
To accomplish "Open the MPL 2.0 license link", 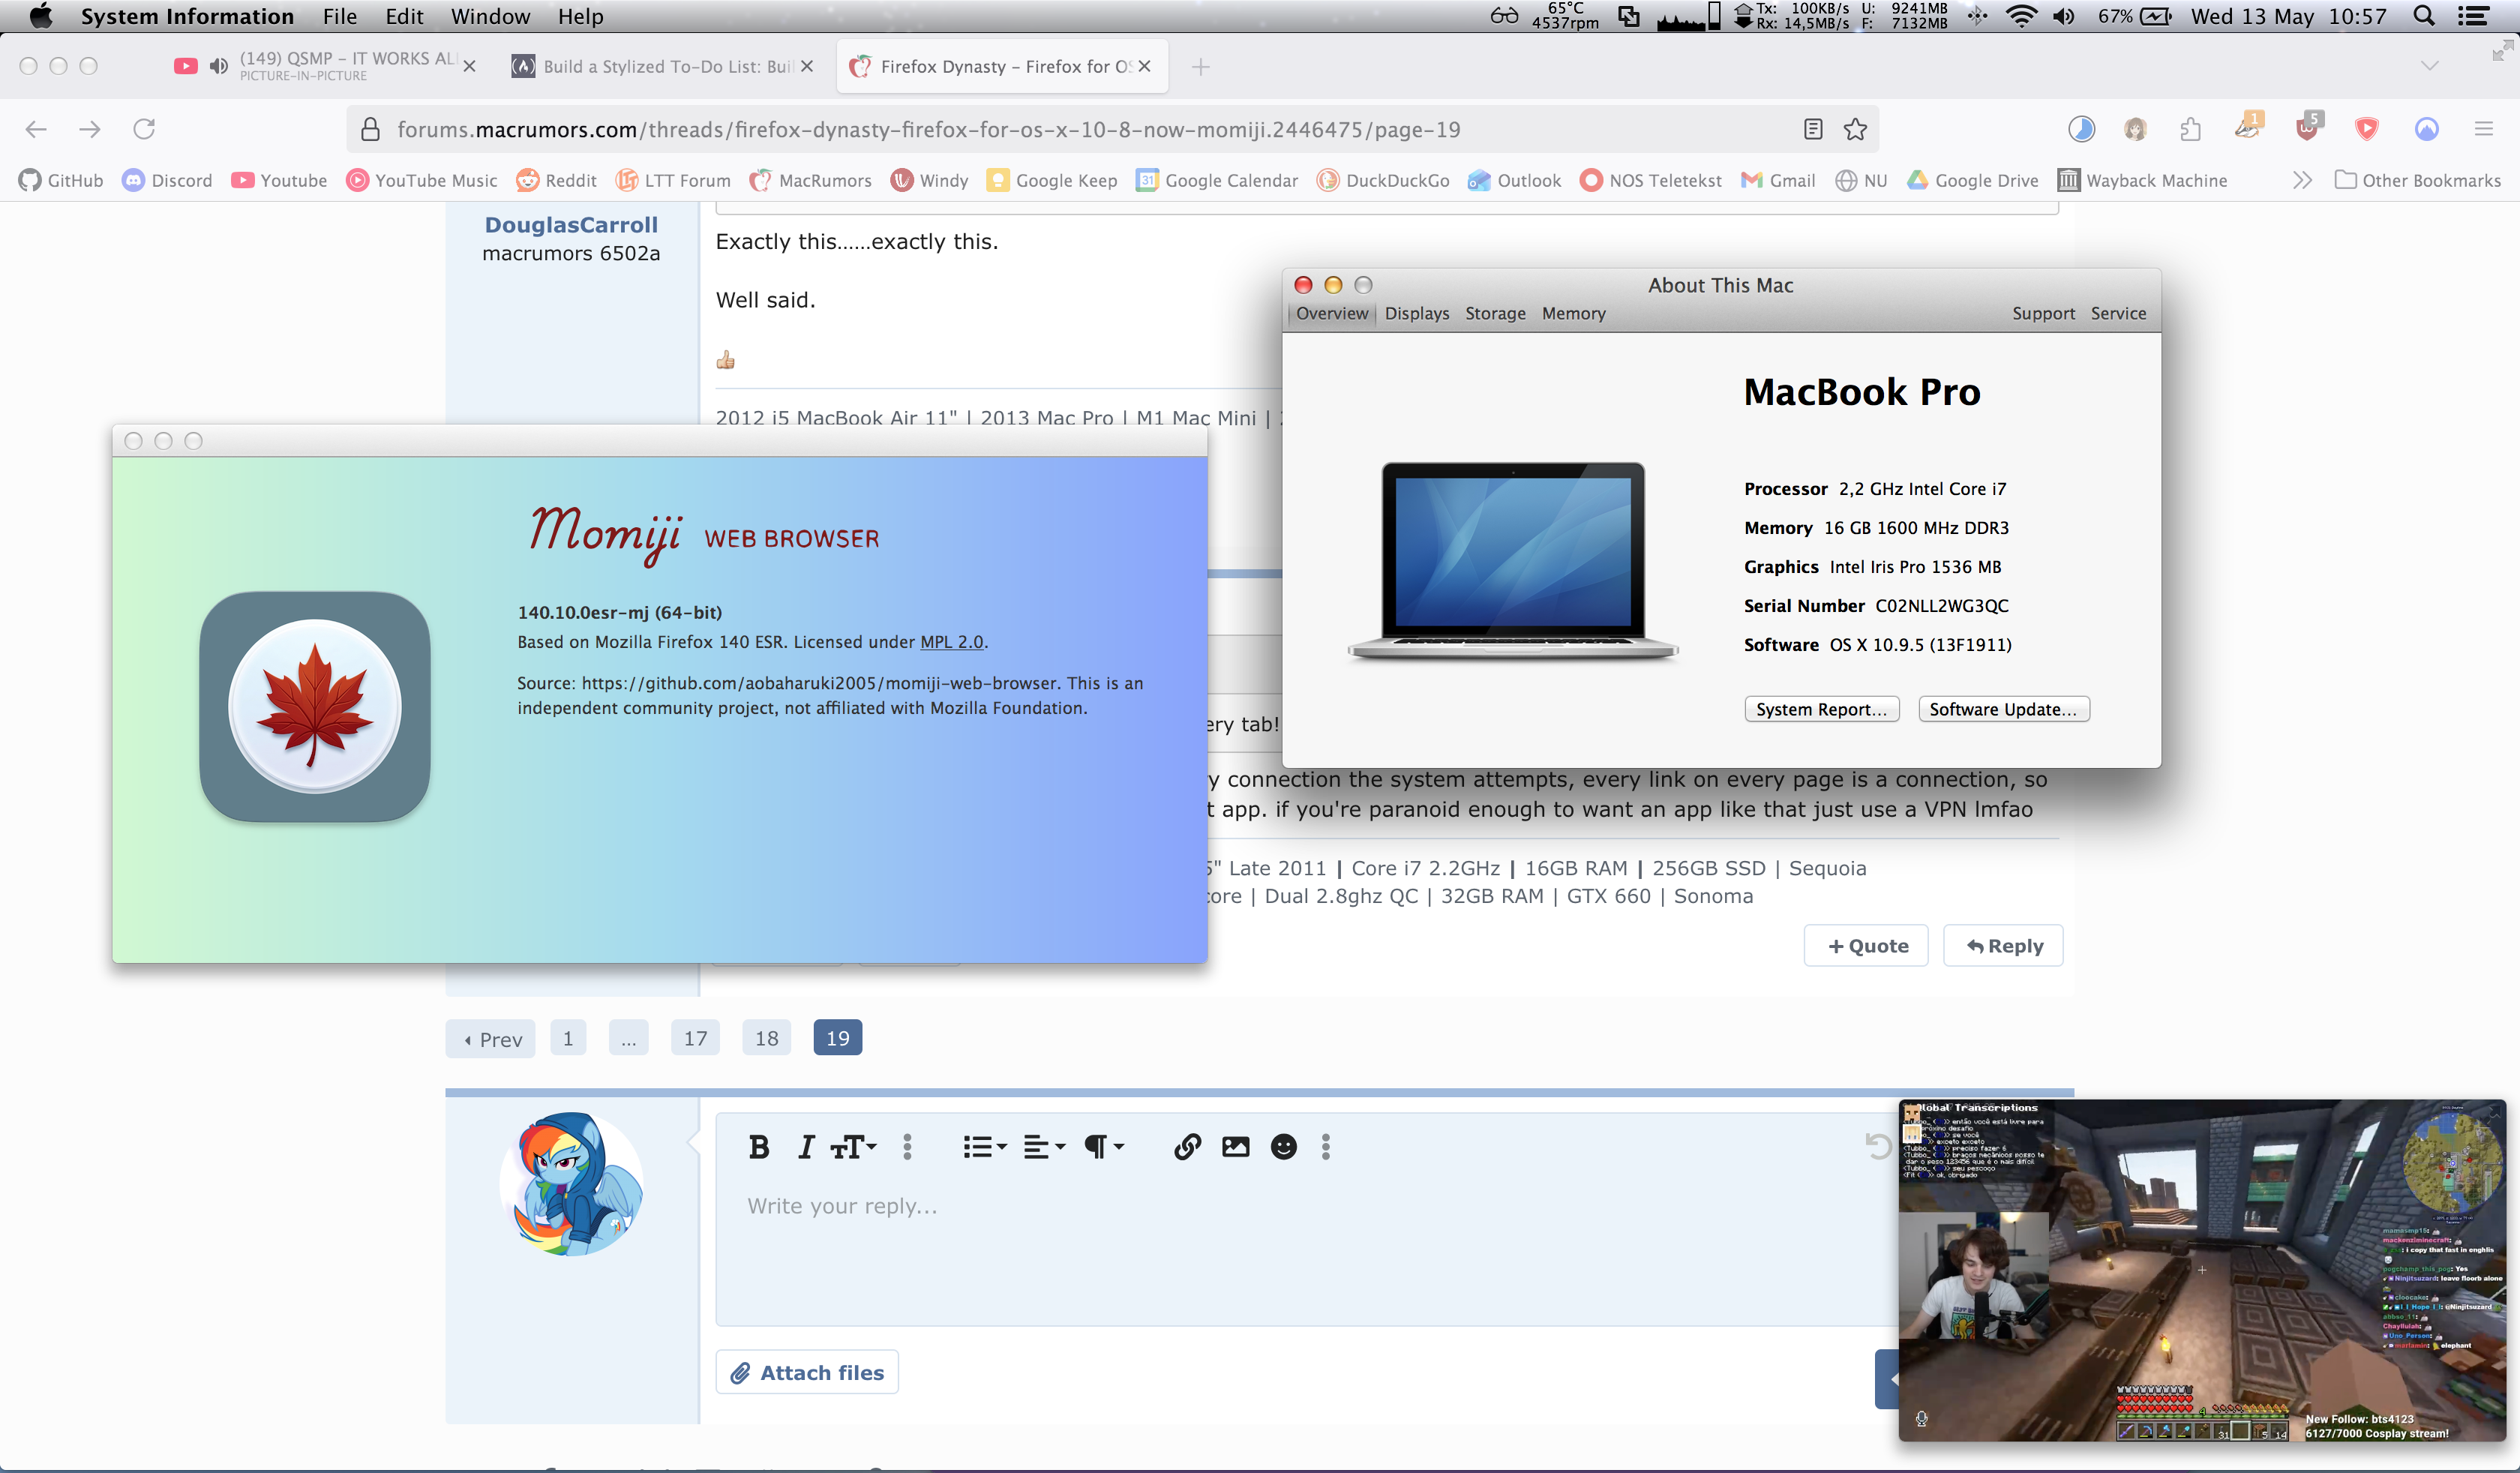I will click(x=952, y=642).
